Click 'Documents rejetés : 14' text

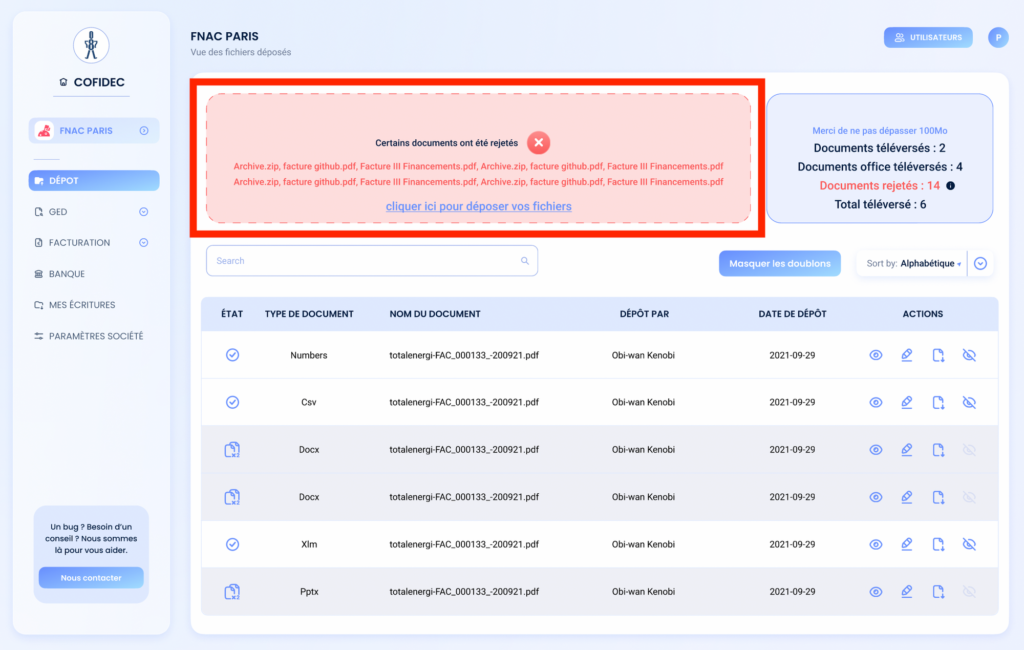click(x=880, y=186)
